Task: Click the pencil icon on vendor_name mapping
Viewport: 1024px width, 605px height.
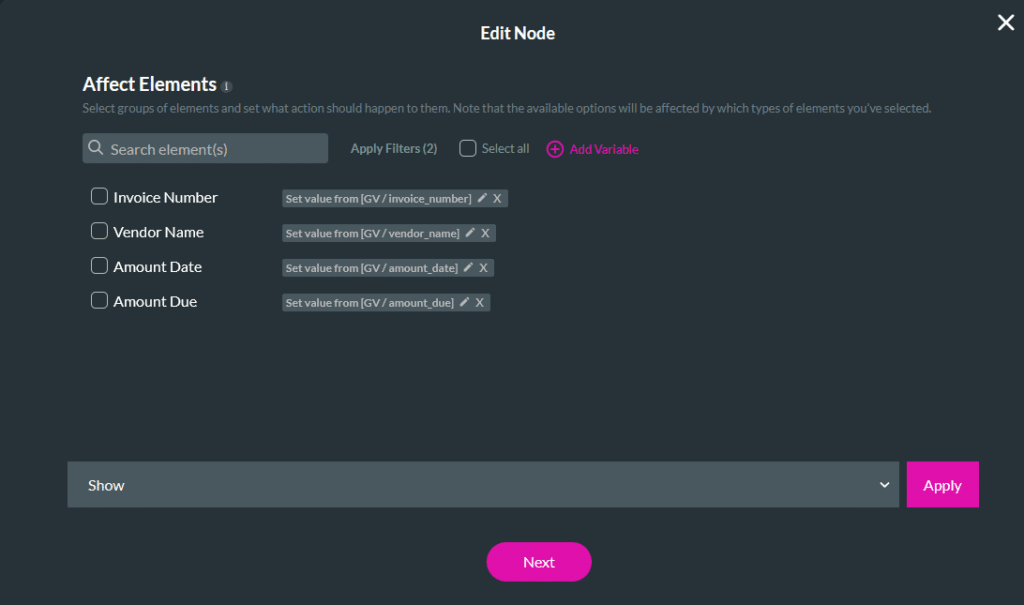Action: click(471, 233)
